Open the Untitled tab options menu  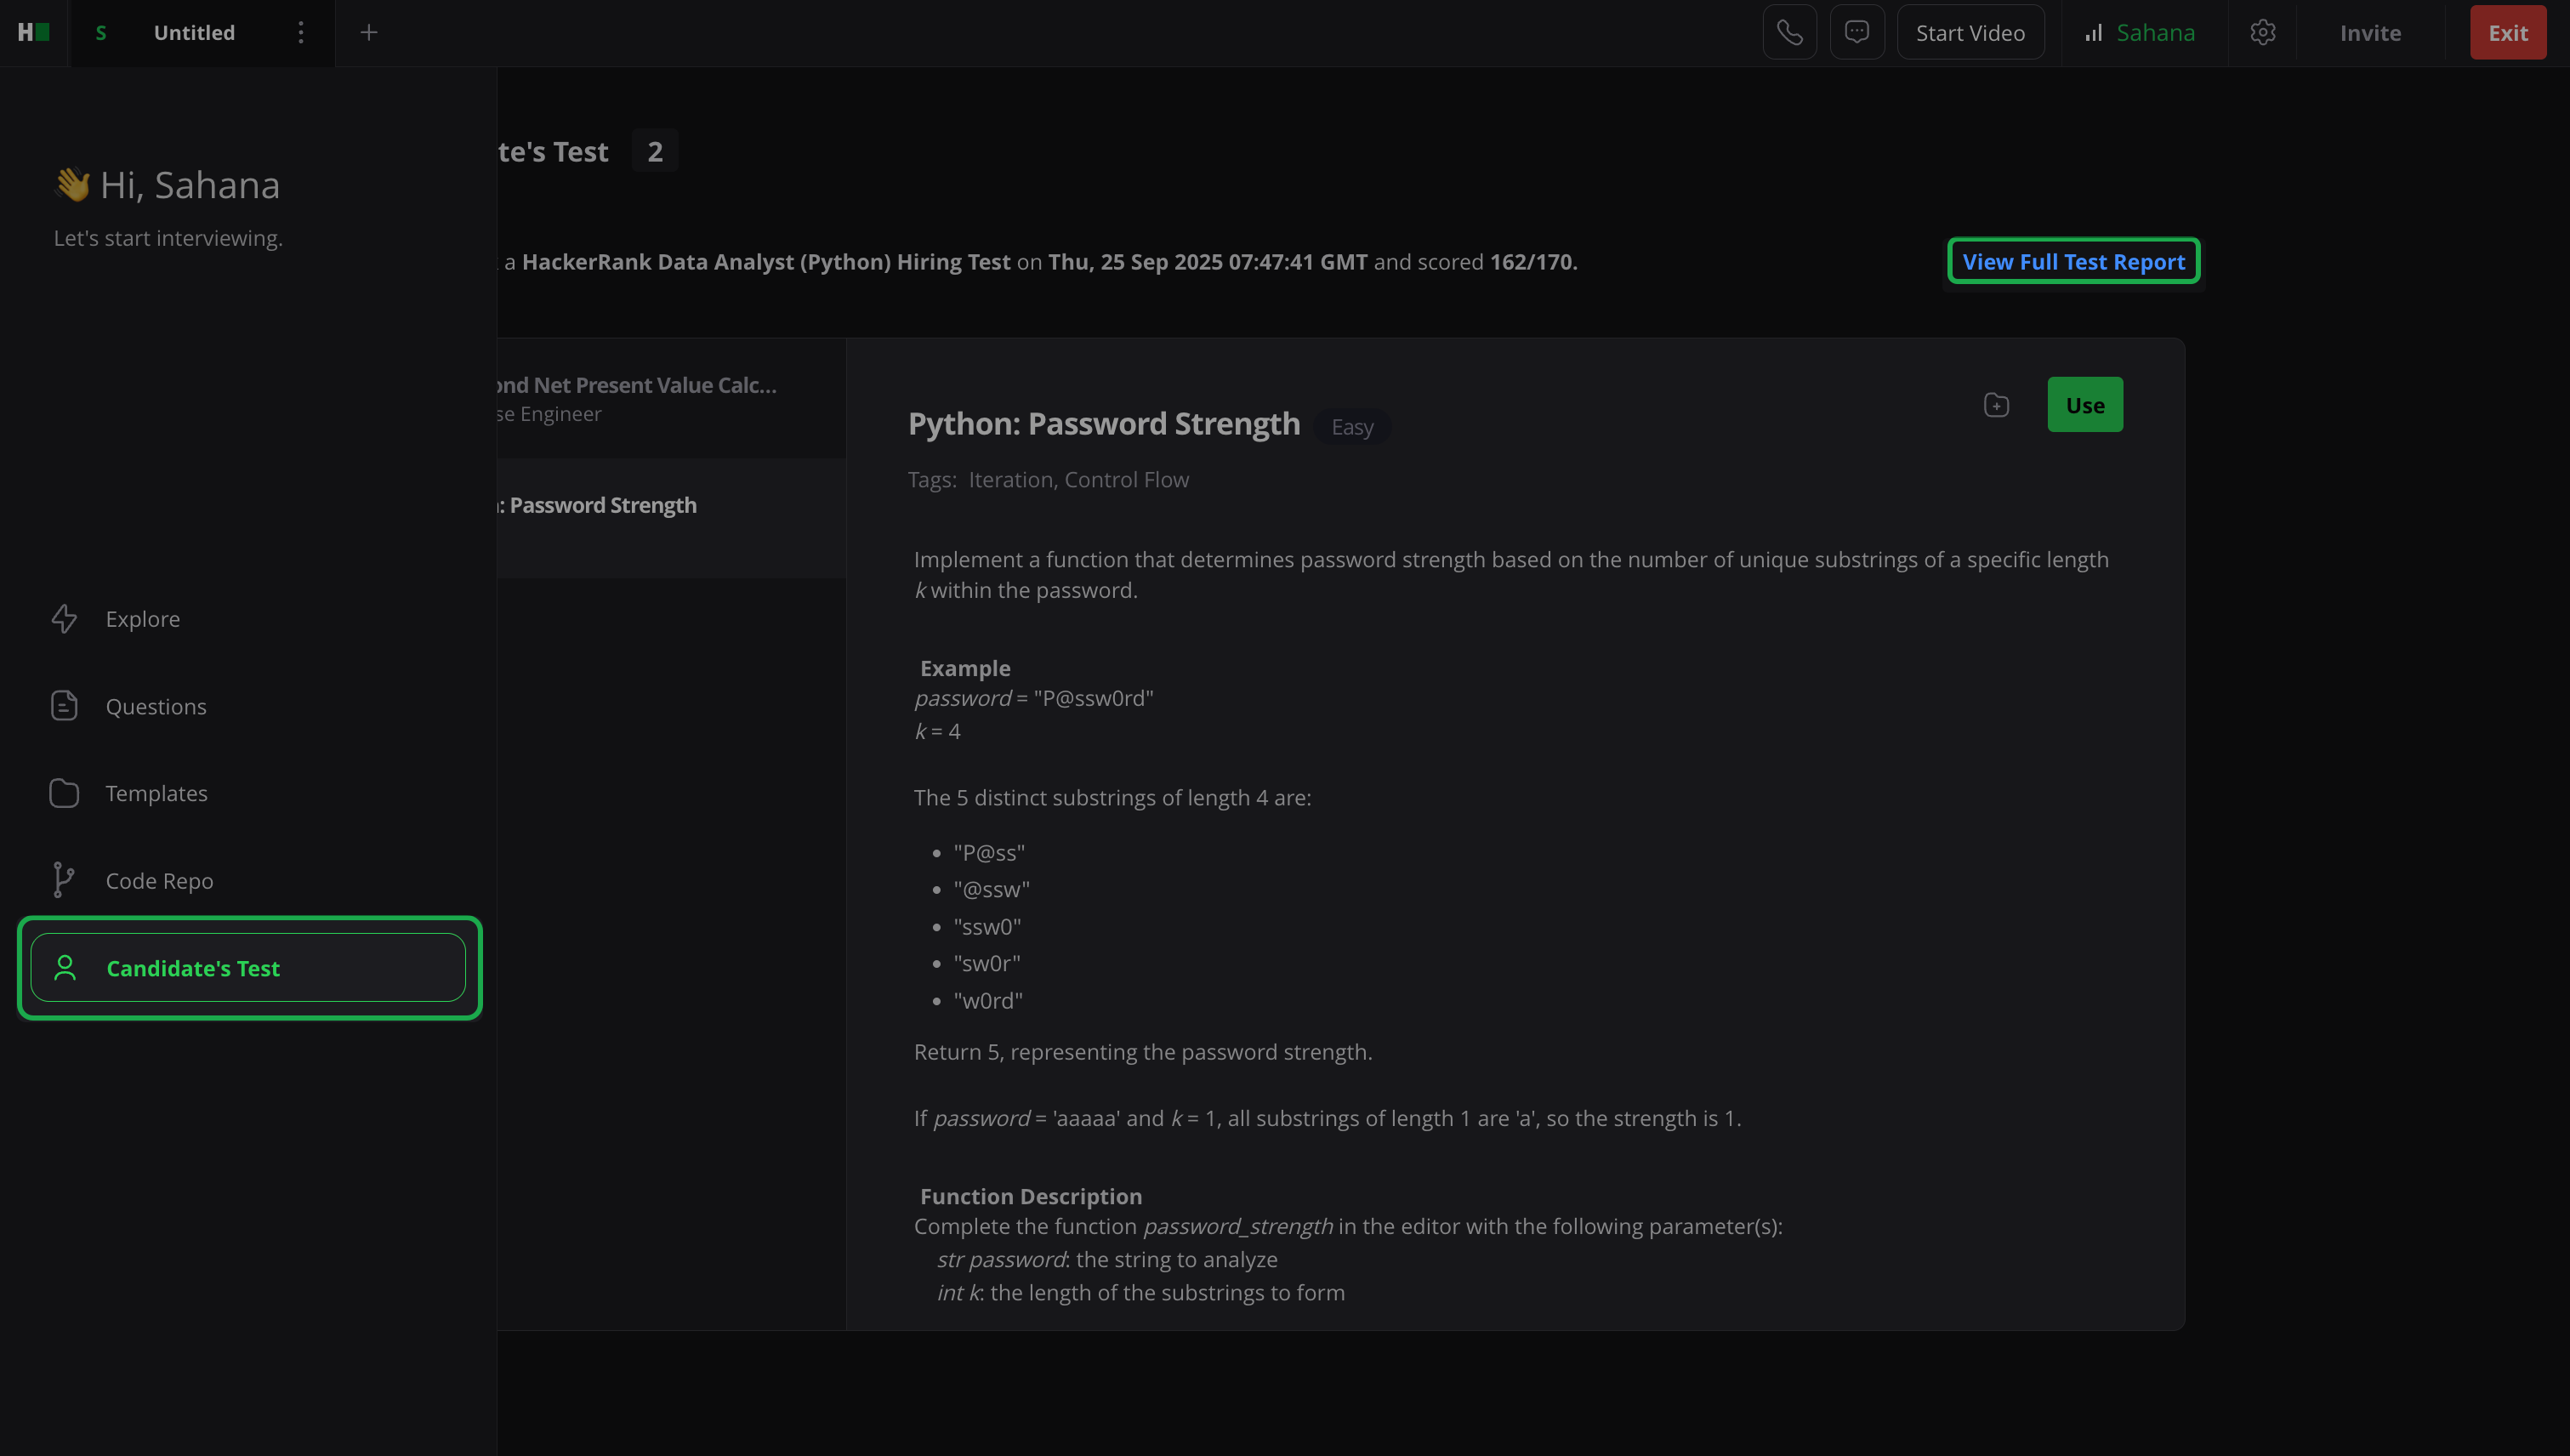click(x=300, y=33)
